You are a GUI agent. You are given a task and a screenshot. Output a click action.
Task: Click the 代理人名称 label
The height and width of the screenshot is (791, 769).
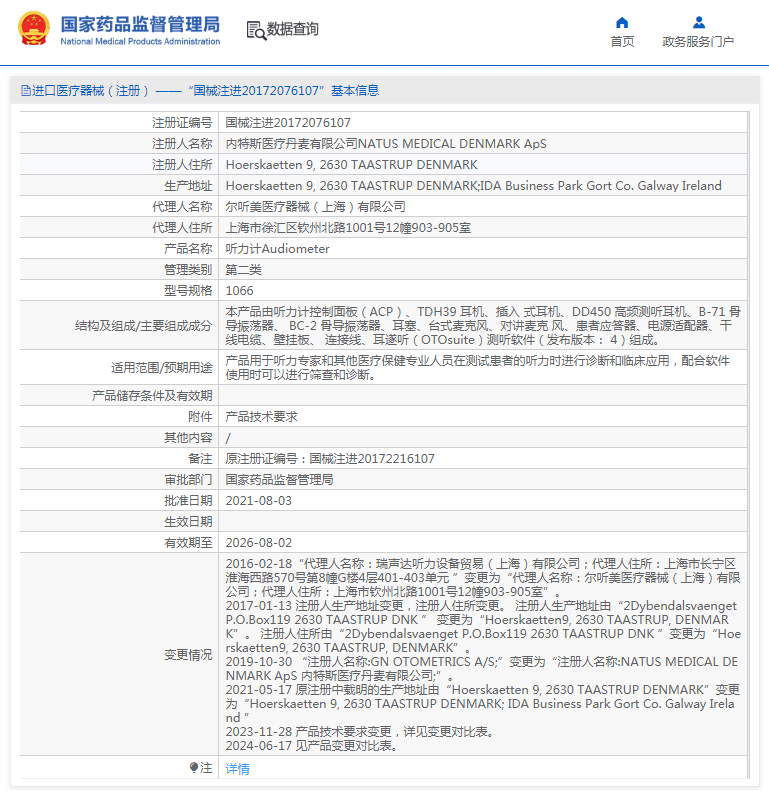pyautogui.click(x=182, y=206)
